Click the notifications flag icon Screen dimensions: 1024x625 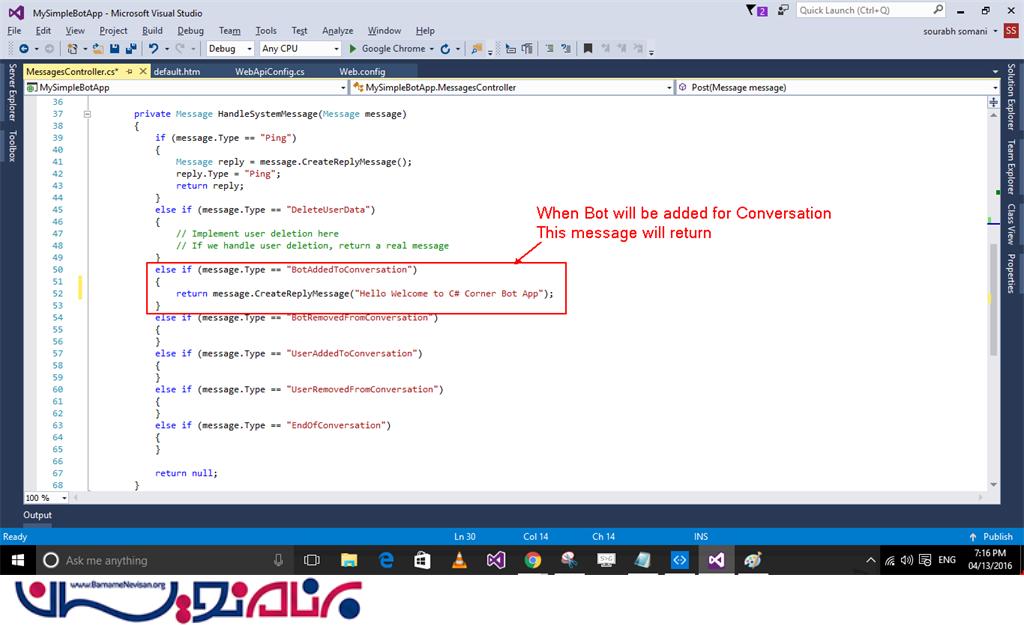coord(751,11)
